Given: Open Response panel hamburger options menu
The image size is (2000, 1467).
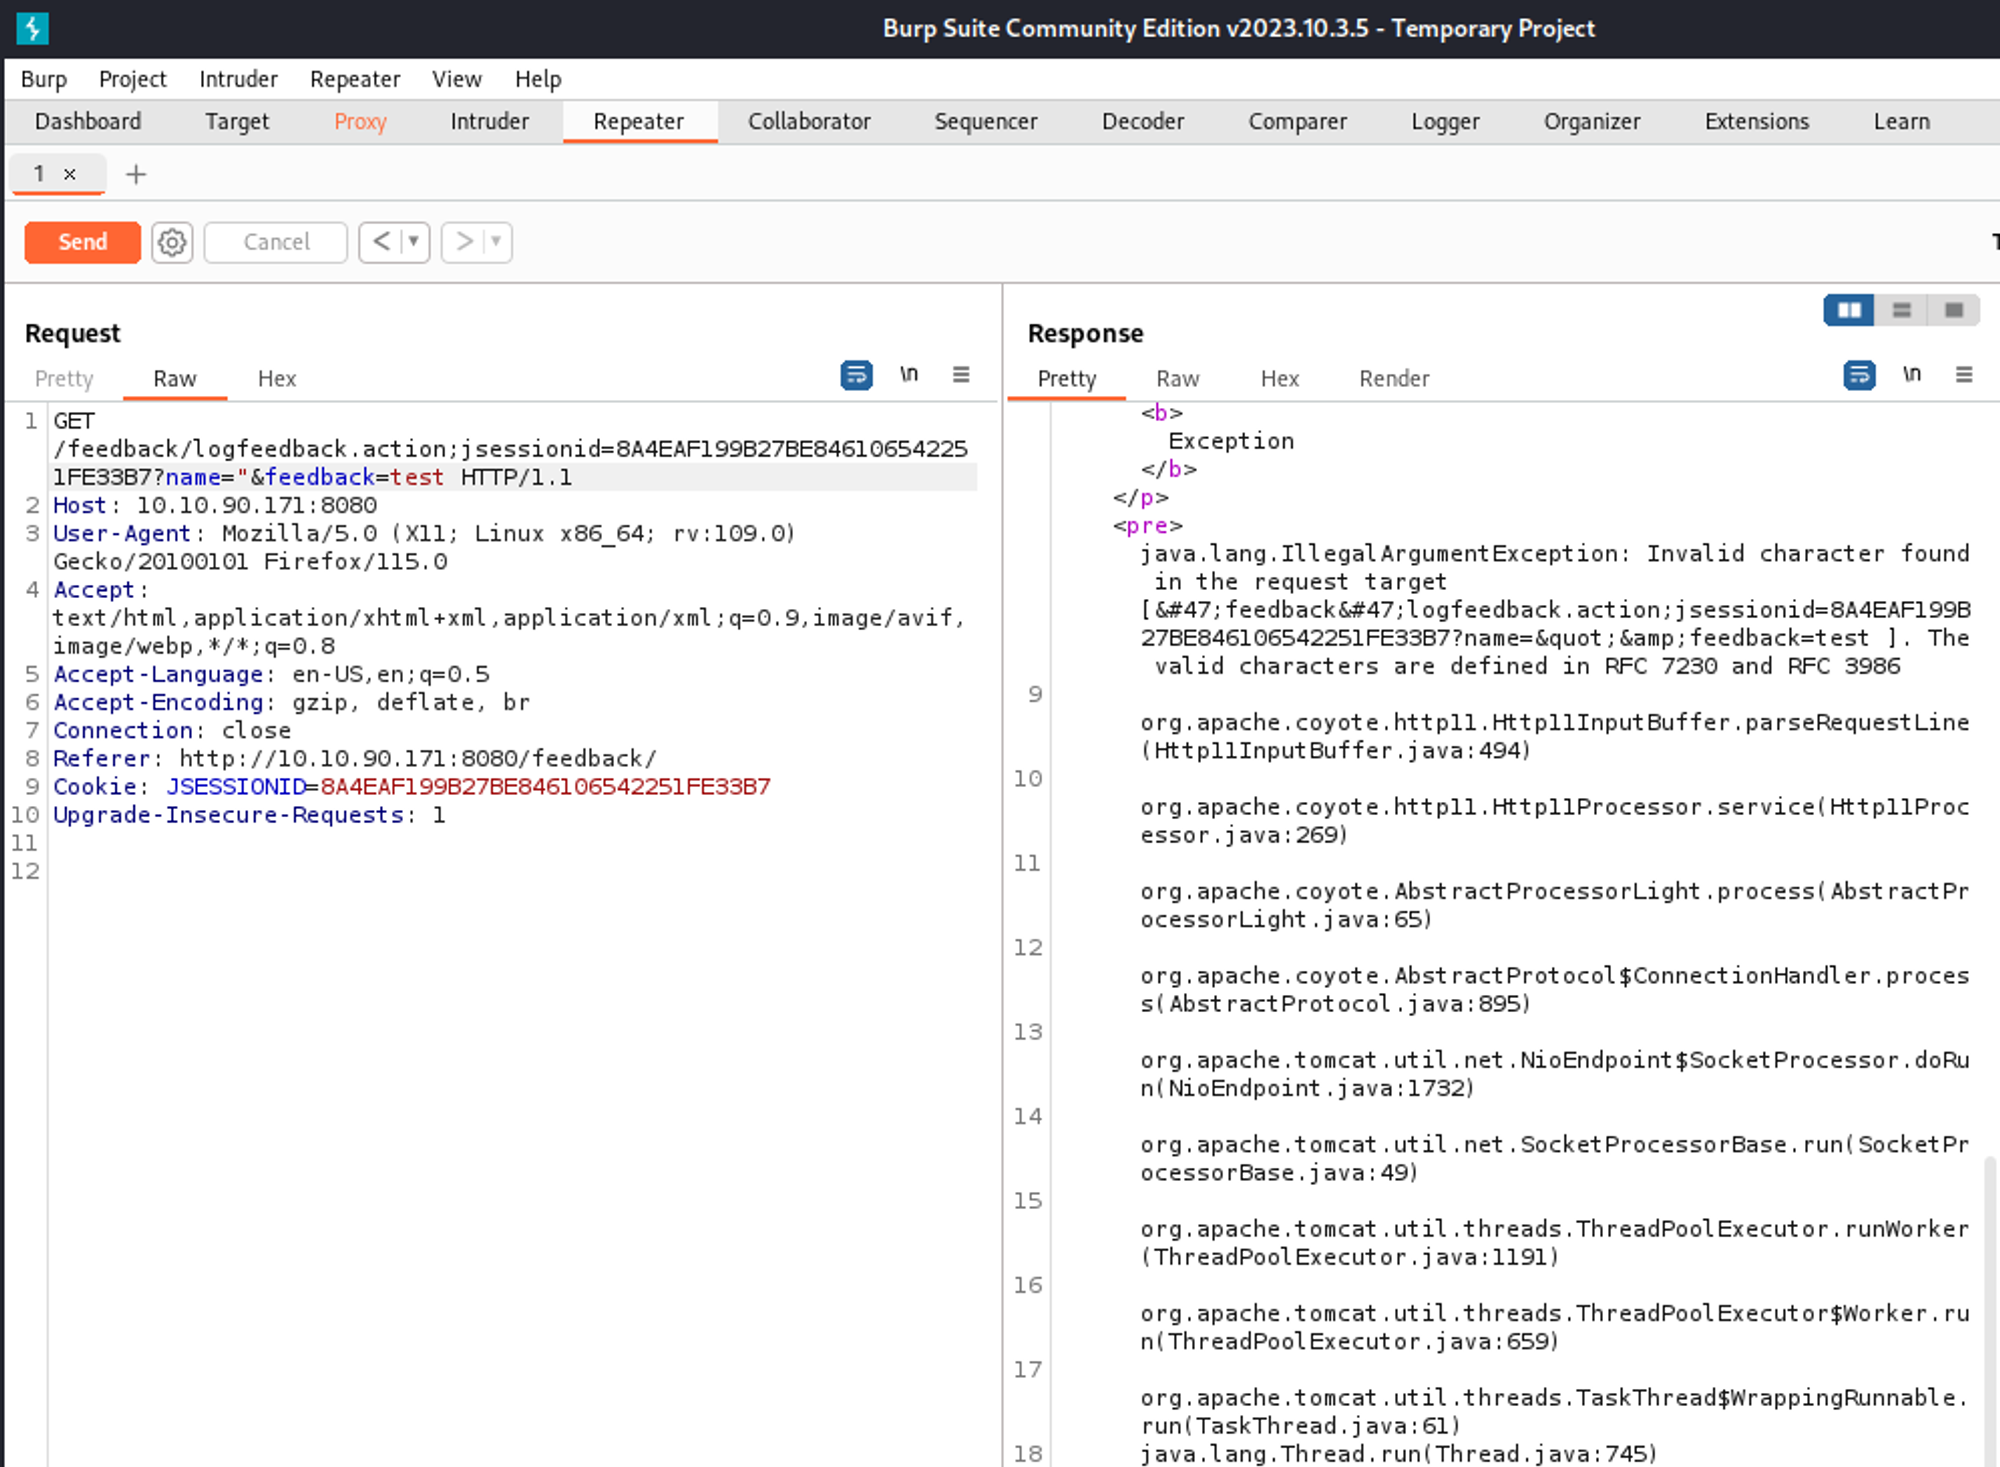Looking at the screenshot, I should [x=1964, y=375].
